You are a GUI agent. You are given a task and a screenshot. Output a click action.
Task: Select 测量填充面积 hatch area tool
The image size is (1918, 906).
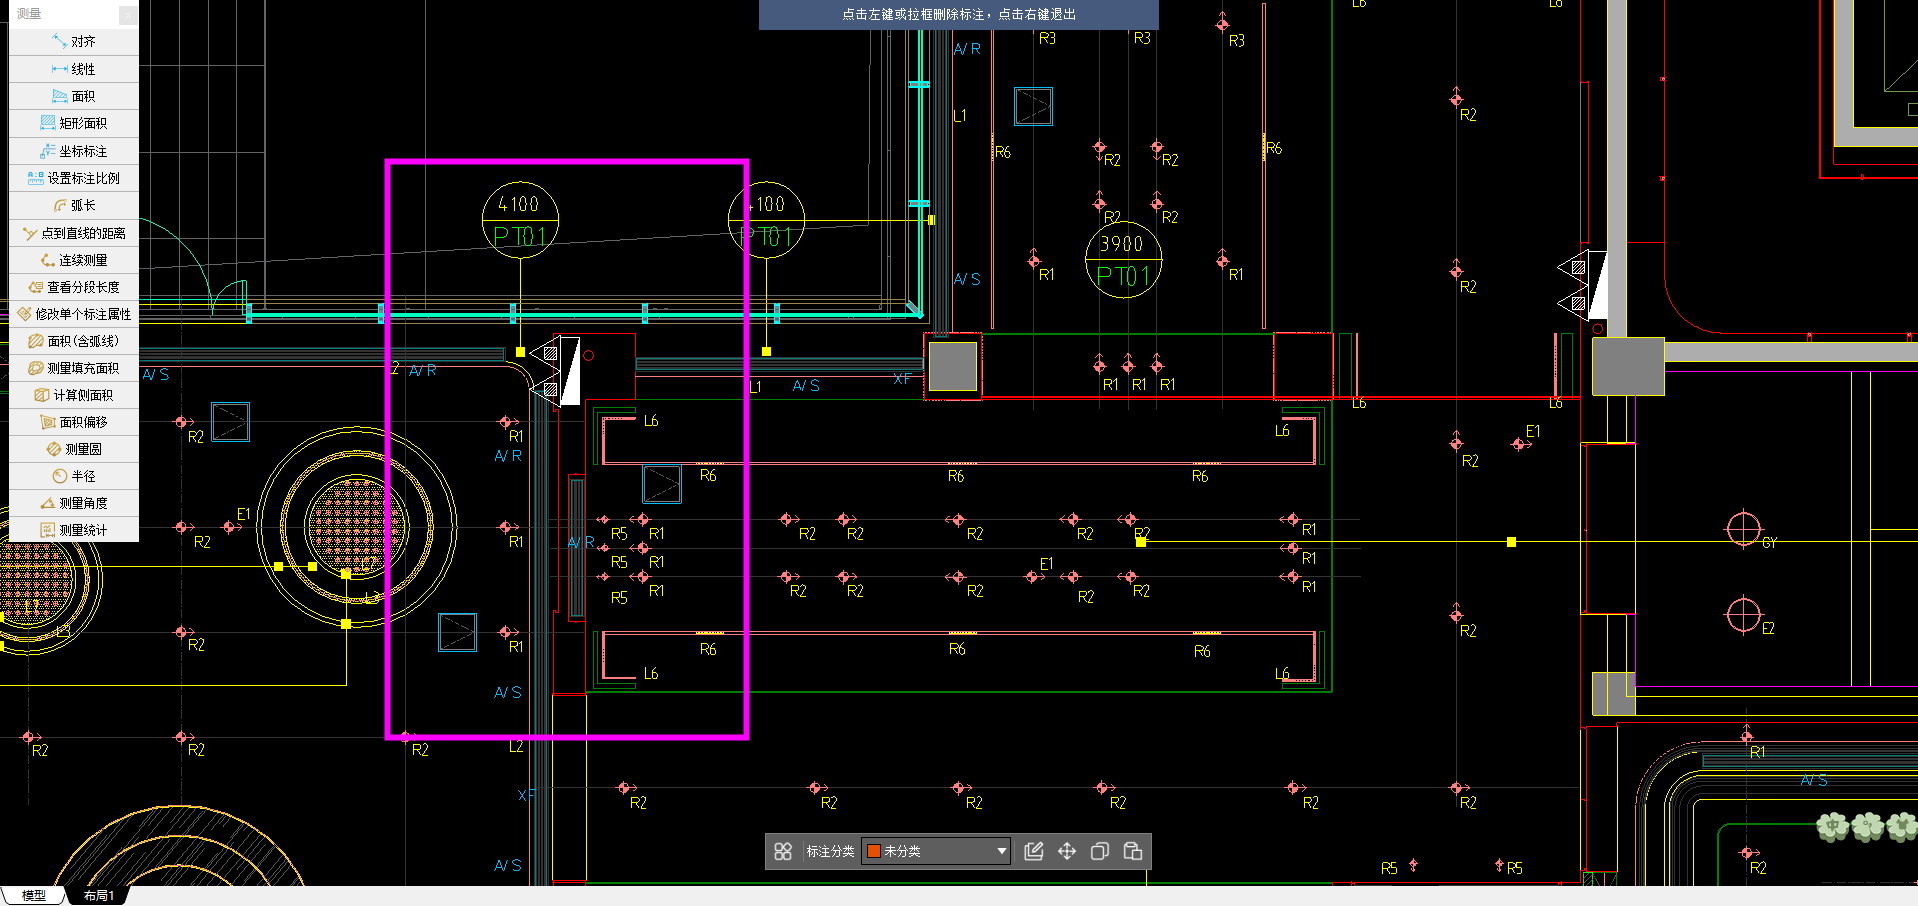[74, 368]
